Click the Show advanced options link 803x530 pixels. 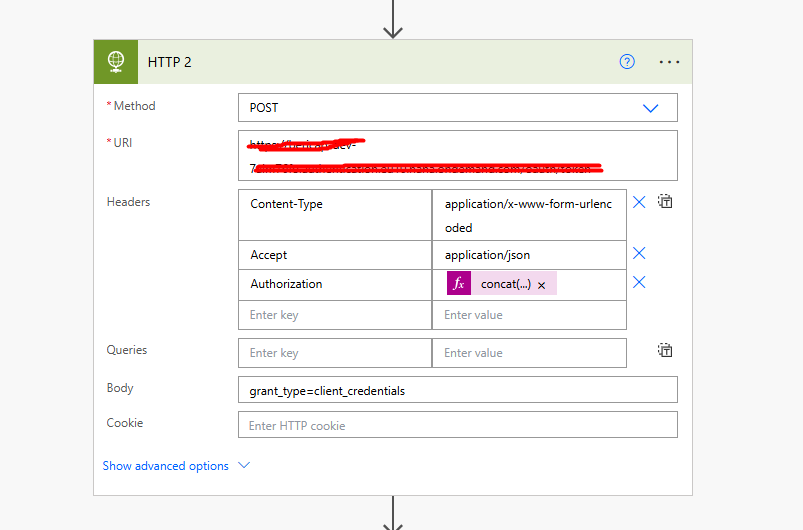click(x=165, y=466)
